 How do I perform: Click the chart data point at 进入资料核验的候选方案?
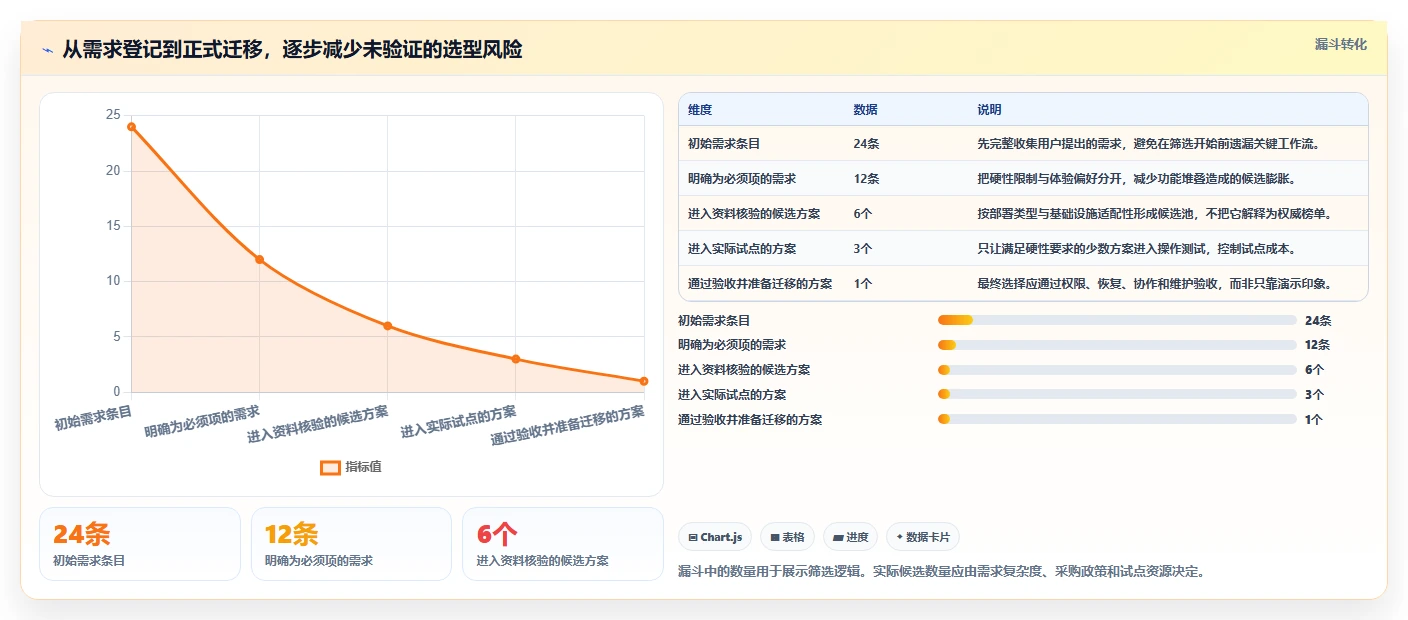387,326
